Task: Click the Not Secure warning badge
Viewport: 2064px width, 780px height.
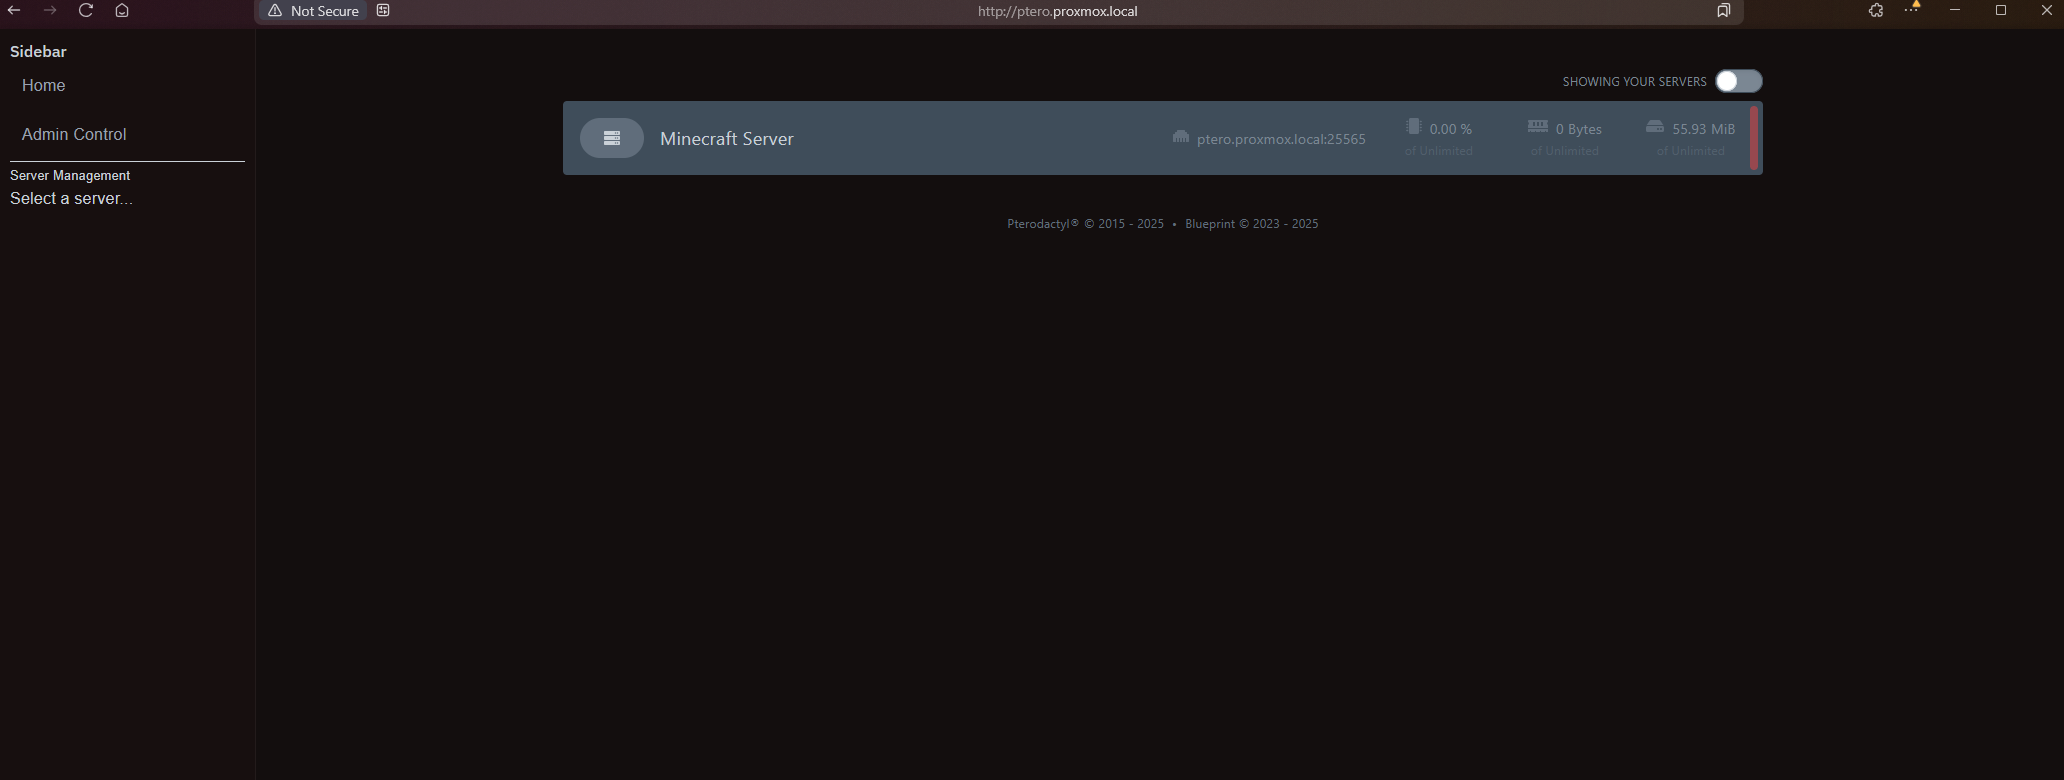Action: 313,11
